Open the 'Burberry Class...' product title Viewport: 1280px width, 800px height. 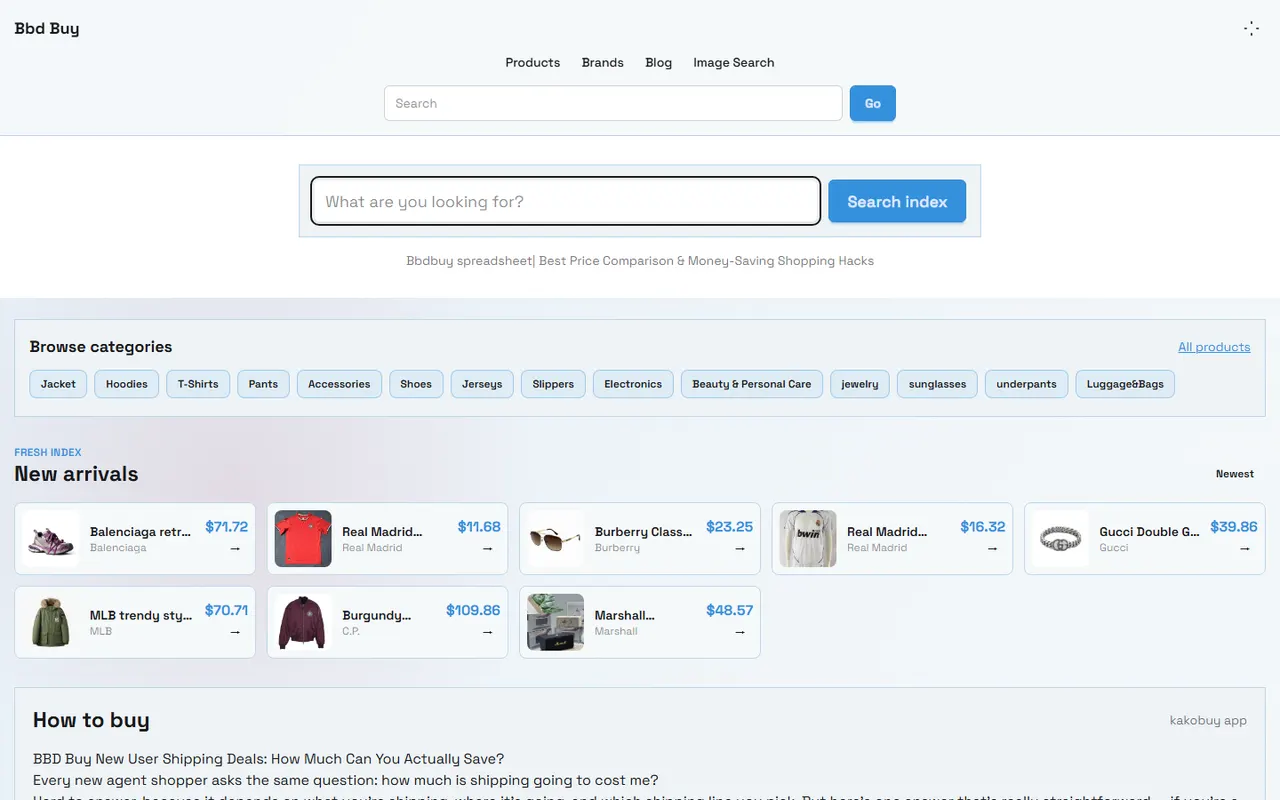(x=643, y=532)
